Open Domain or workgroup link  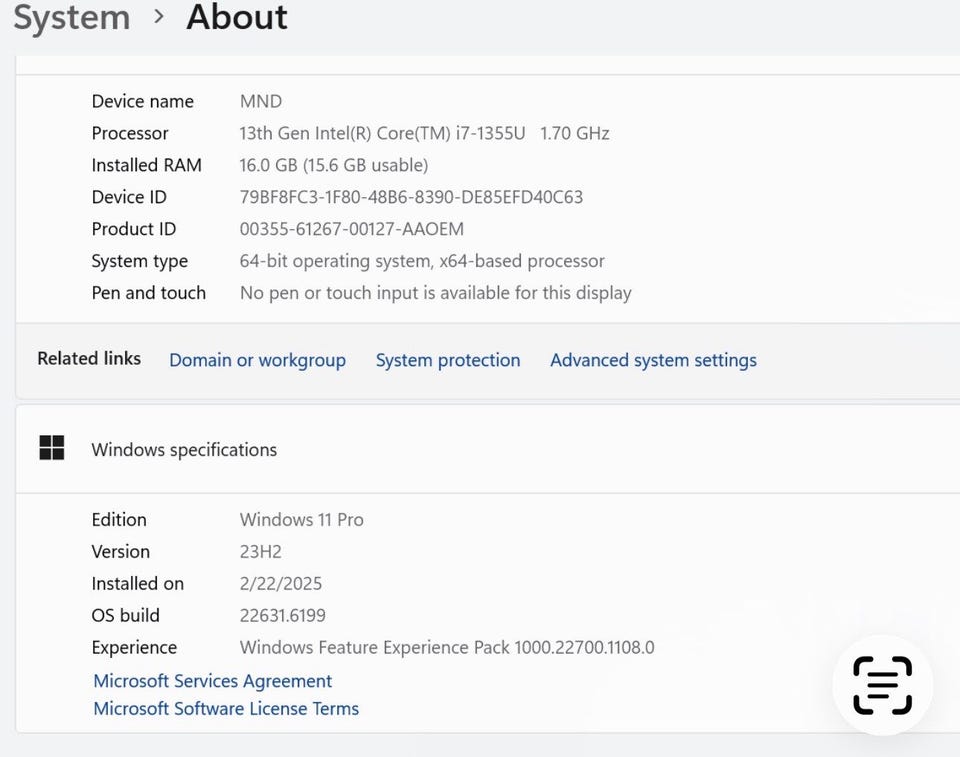tap(257, 360)
